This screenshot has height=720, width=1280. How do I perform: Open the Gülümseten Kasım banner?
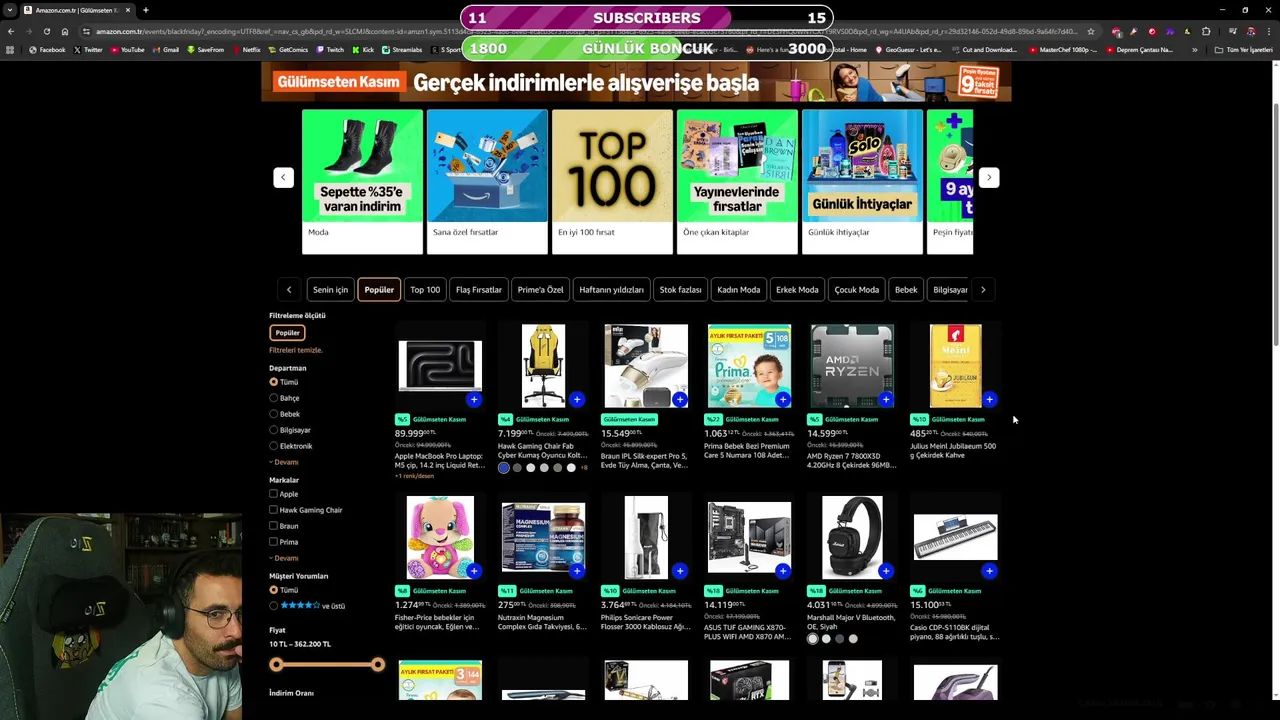click(x=636, y=82)
